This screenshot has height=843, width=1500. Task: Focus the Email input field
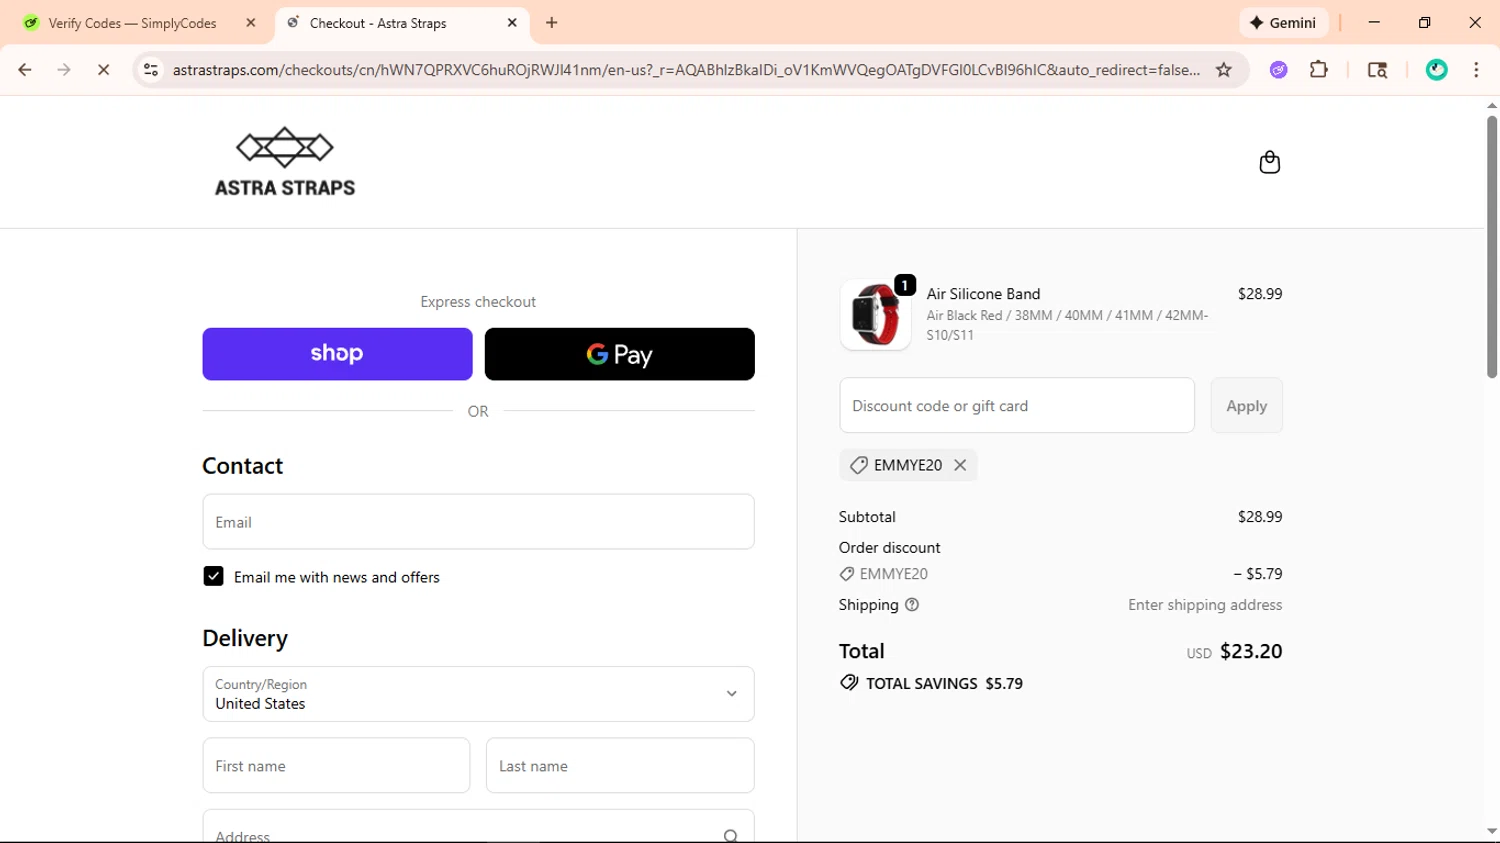click(478, 521)
